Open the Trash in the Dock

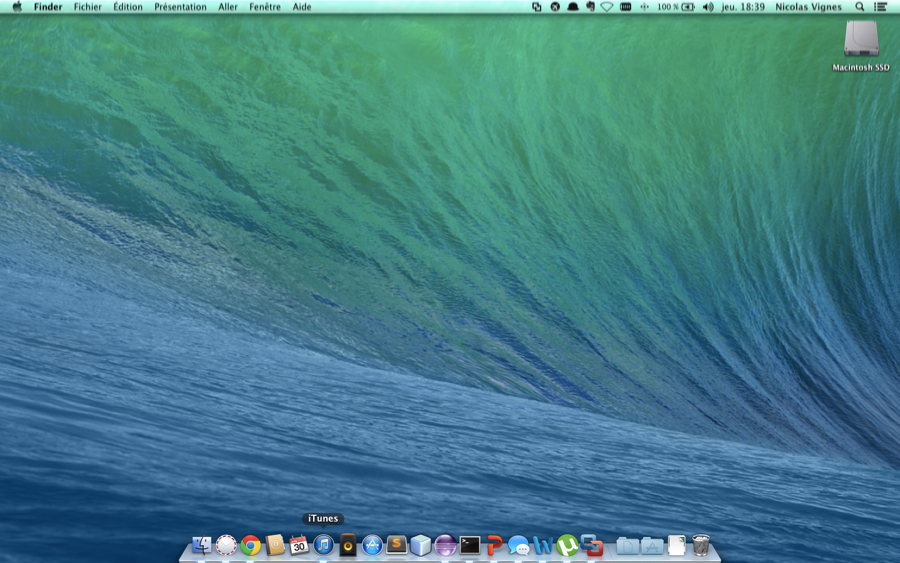click(701, 545)
